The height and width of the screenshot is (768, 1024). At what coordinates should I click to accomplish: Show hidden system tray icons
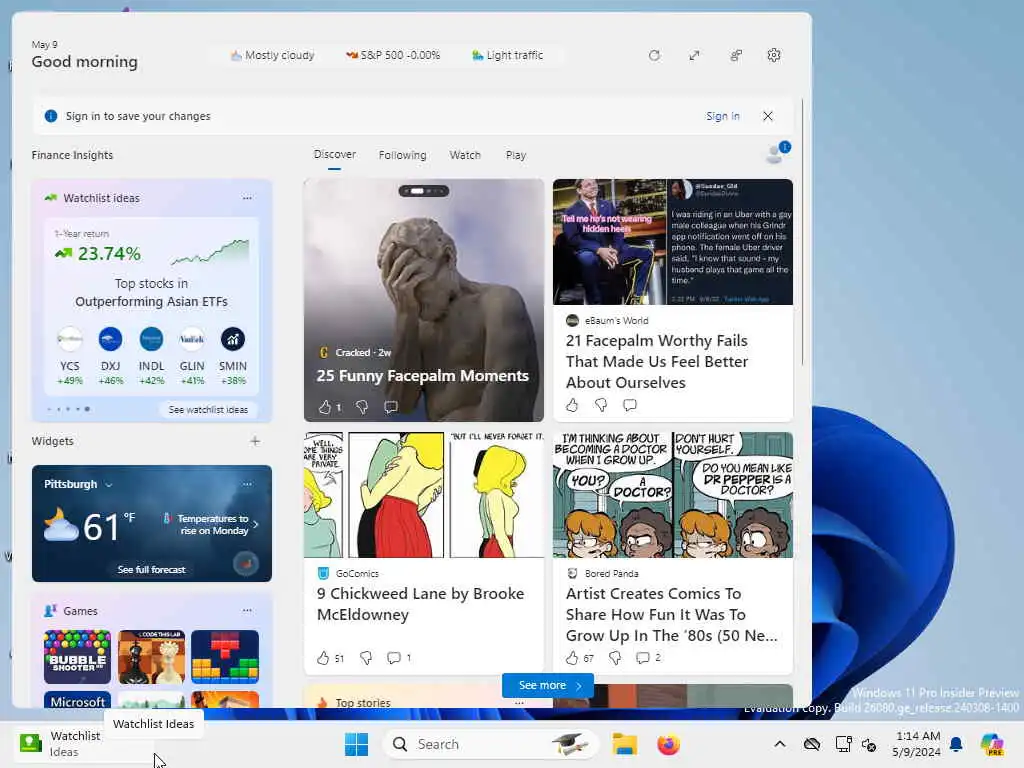(780, 744)
